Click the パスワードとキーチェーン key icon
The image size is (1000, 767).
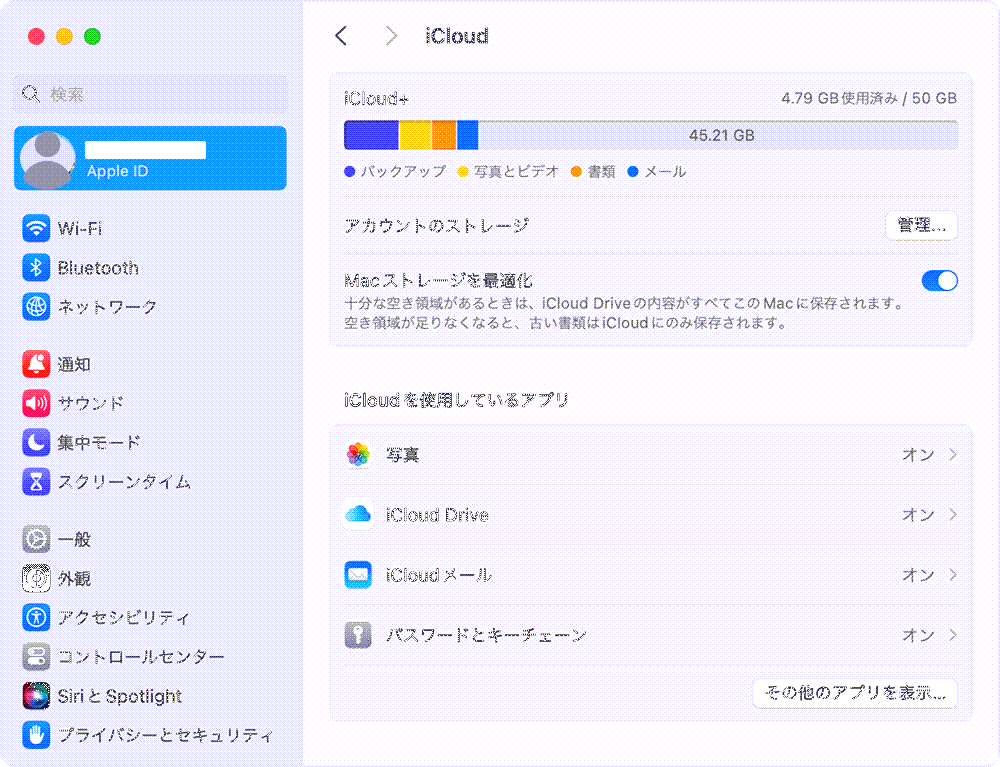pyautogui.click(x=358, y=635)
